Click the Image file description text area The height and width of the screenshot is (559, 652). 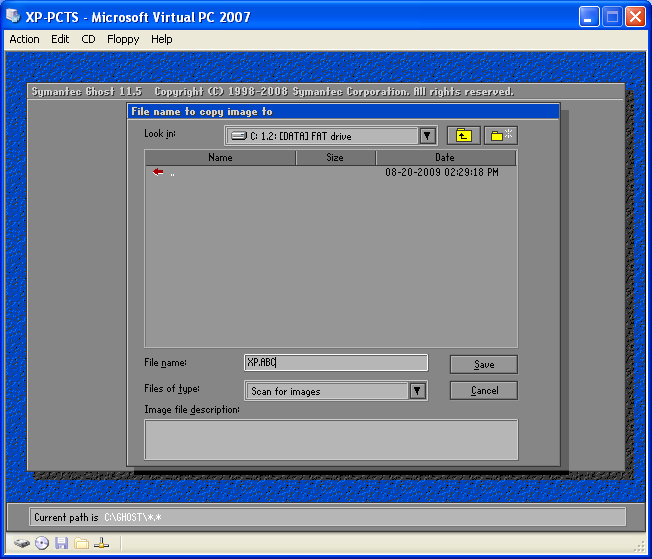tap(331, 440)
